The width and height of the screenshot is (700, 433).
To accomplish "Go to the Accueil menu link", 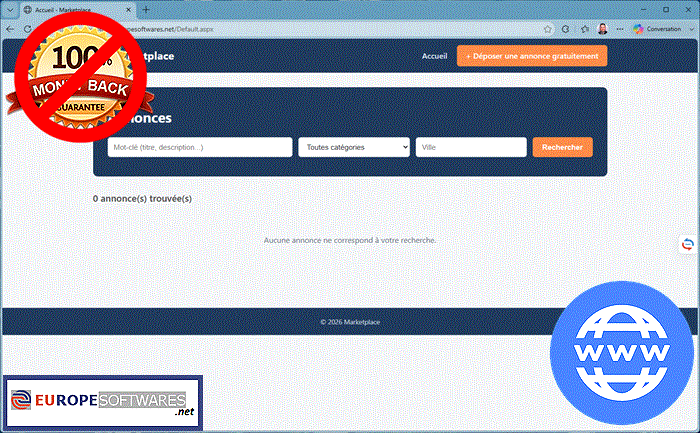I will (x=434, y=56).
